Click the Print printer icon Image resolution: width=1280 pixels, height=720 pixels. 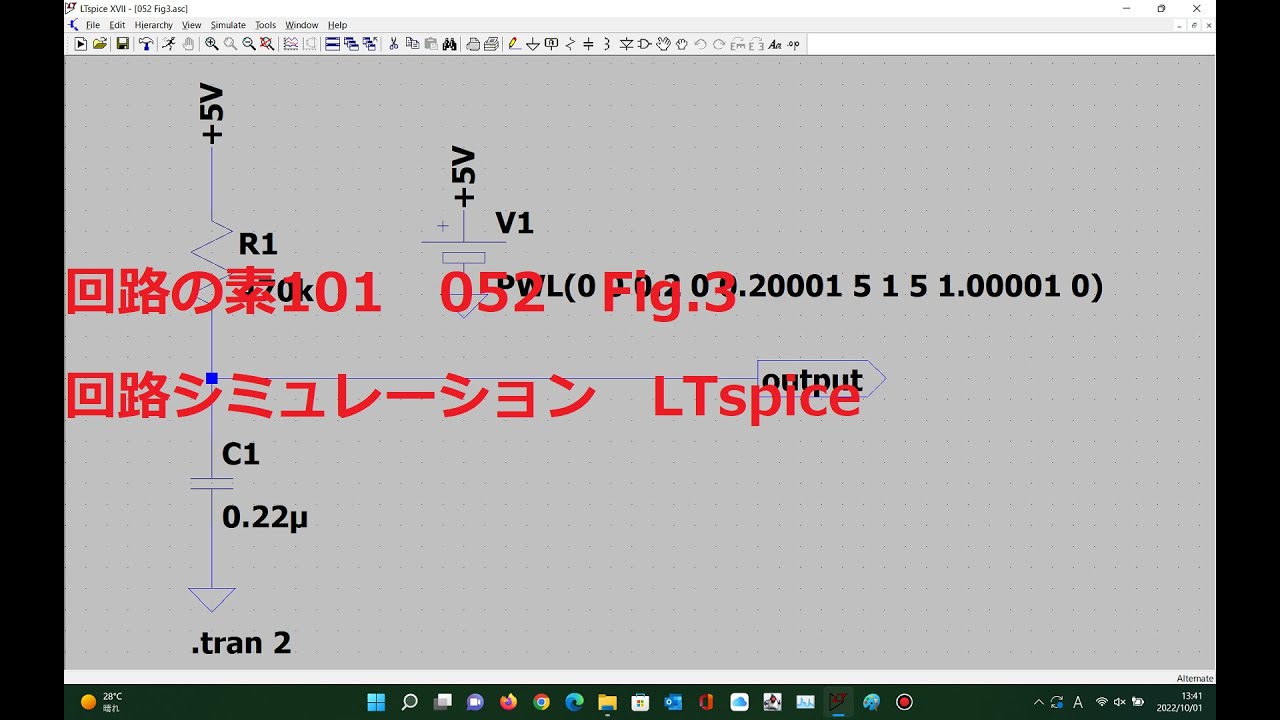point(491,44)
